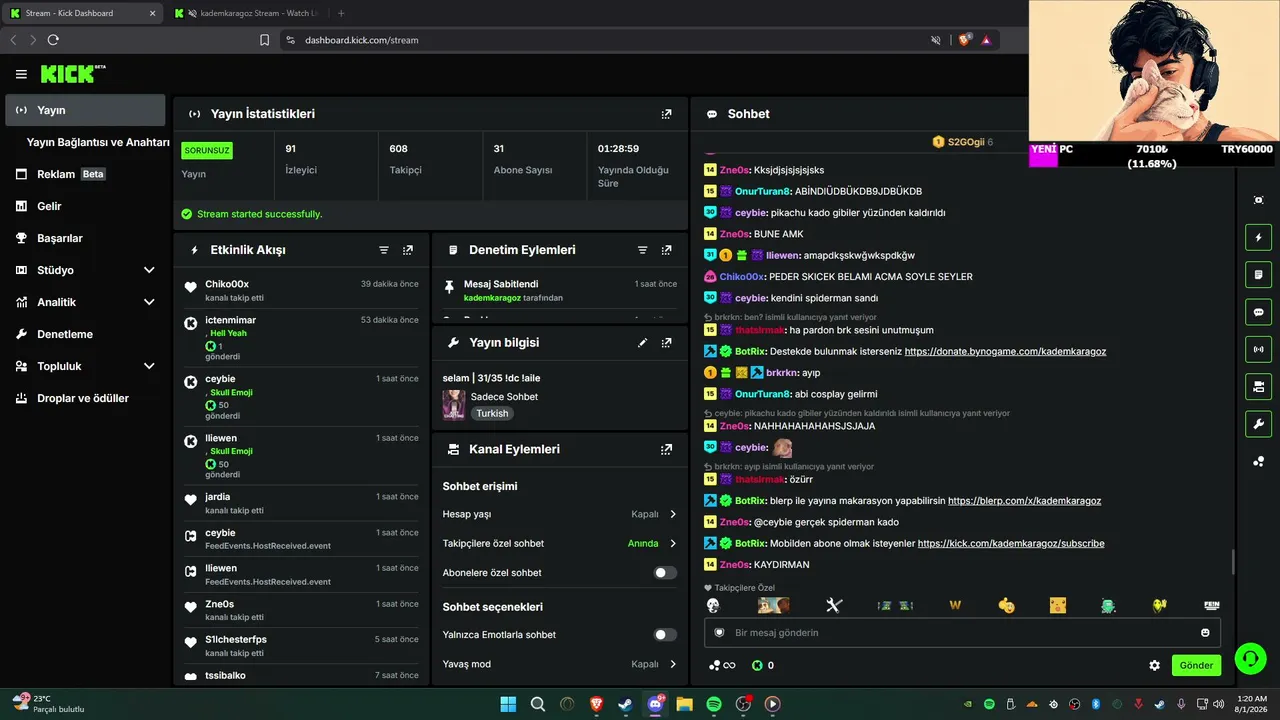Open blerp.com/x/kademkaragoz link in chat

[x=1024, y=501]
